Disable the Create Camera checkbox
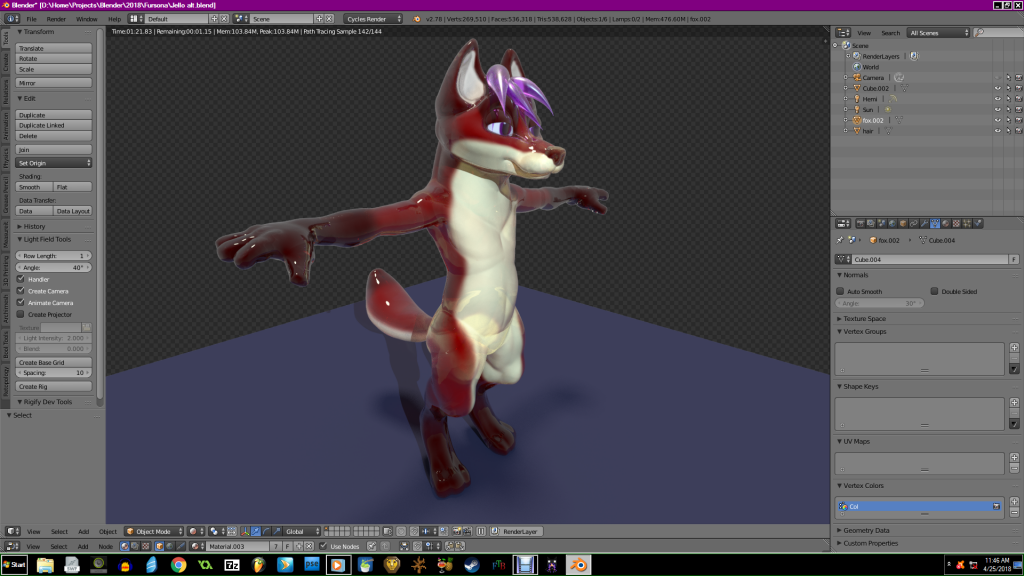 pyautogui.click(x=21, y=291)
